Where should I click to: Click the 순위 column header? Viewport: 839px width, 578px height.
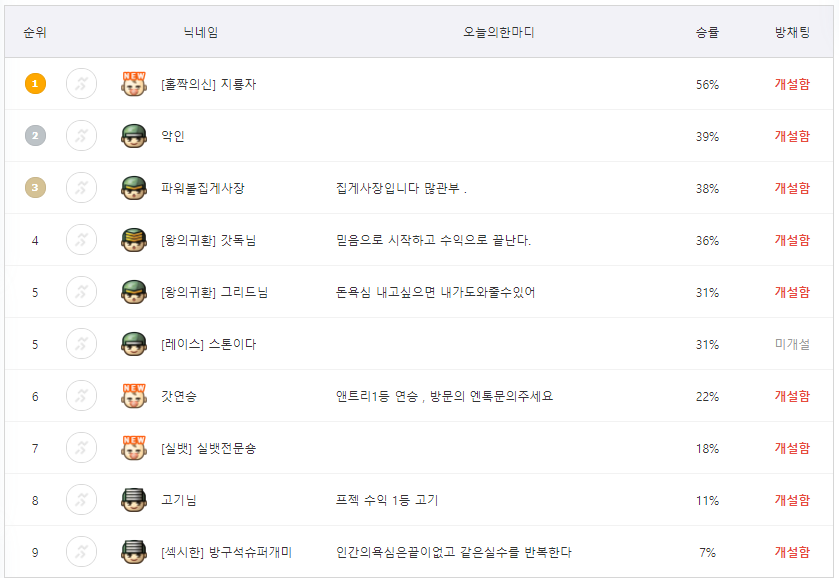[x=35, y=33]
